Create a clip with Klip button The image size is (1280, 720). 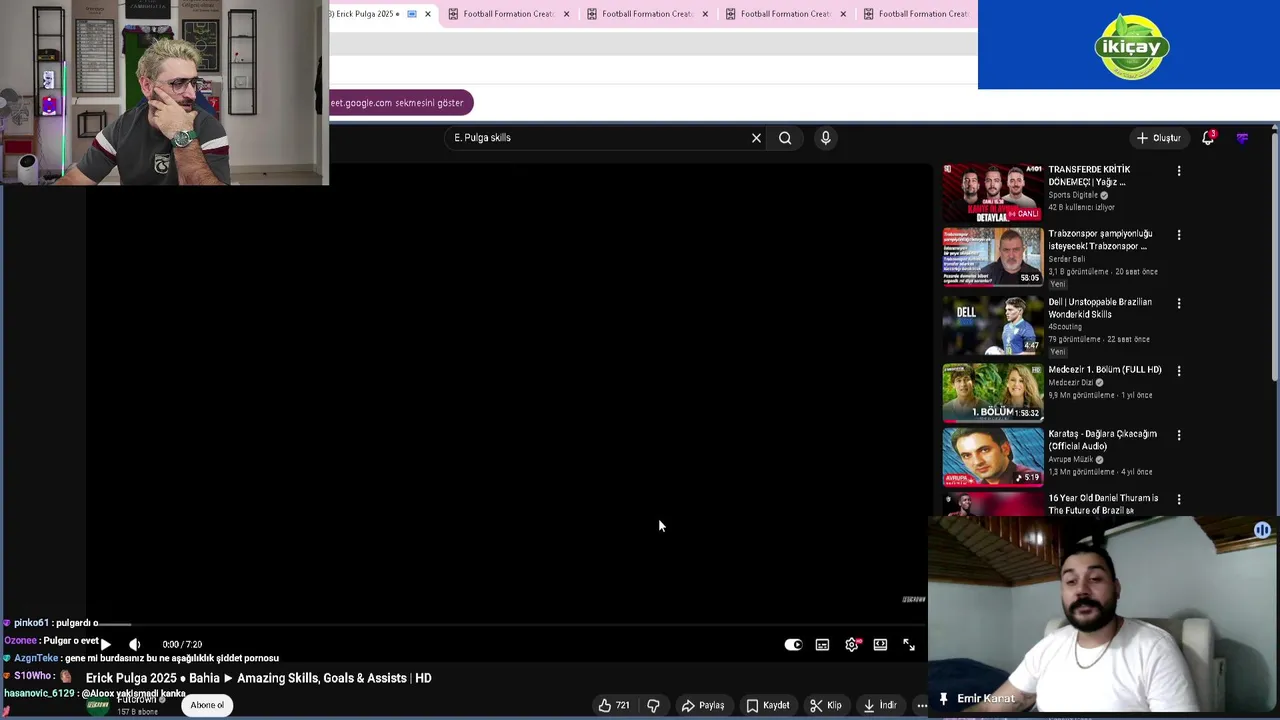[x=826, y=705]
